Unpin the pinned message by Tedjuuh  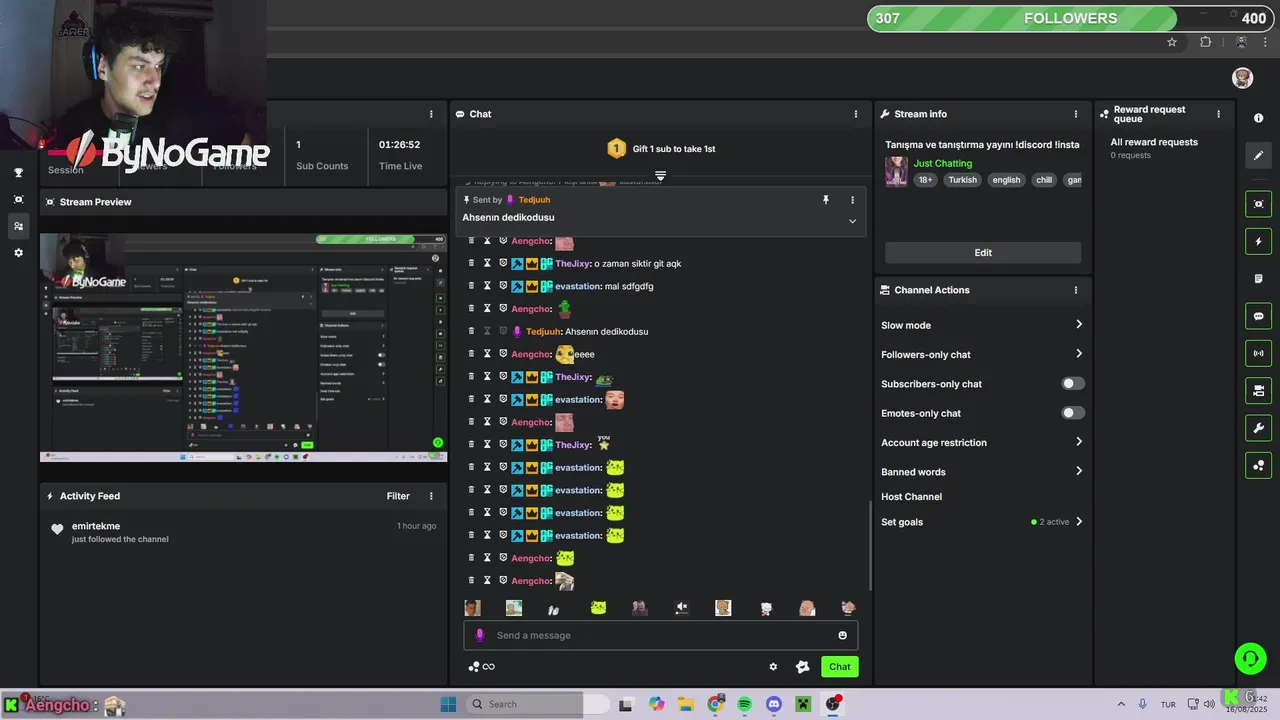[x=826, y=200]
